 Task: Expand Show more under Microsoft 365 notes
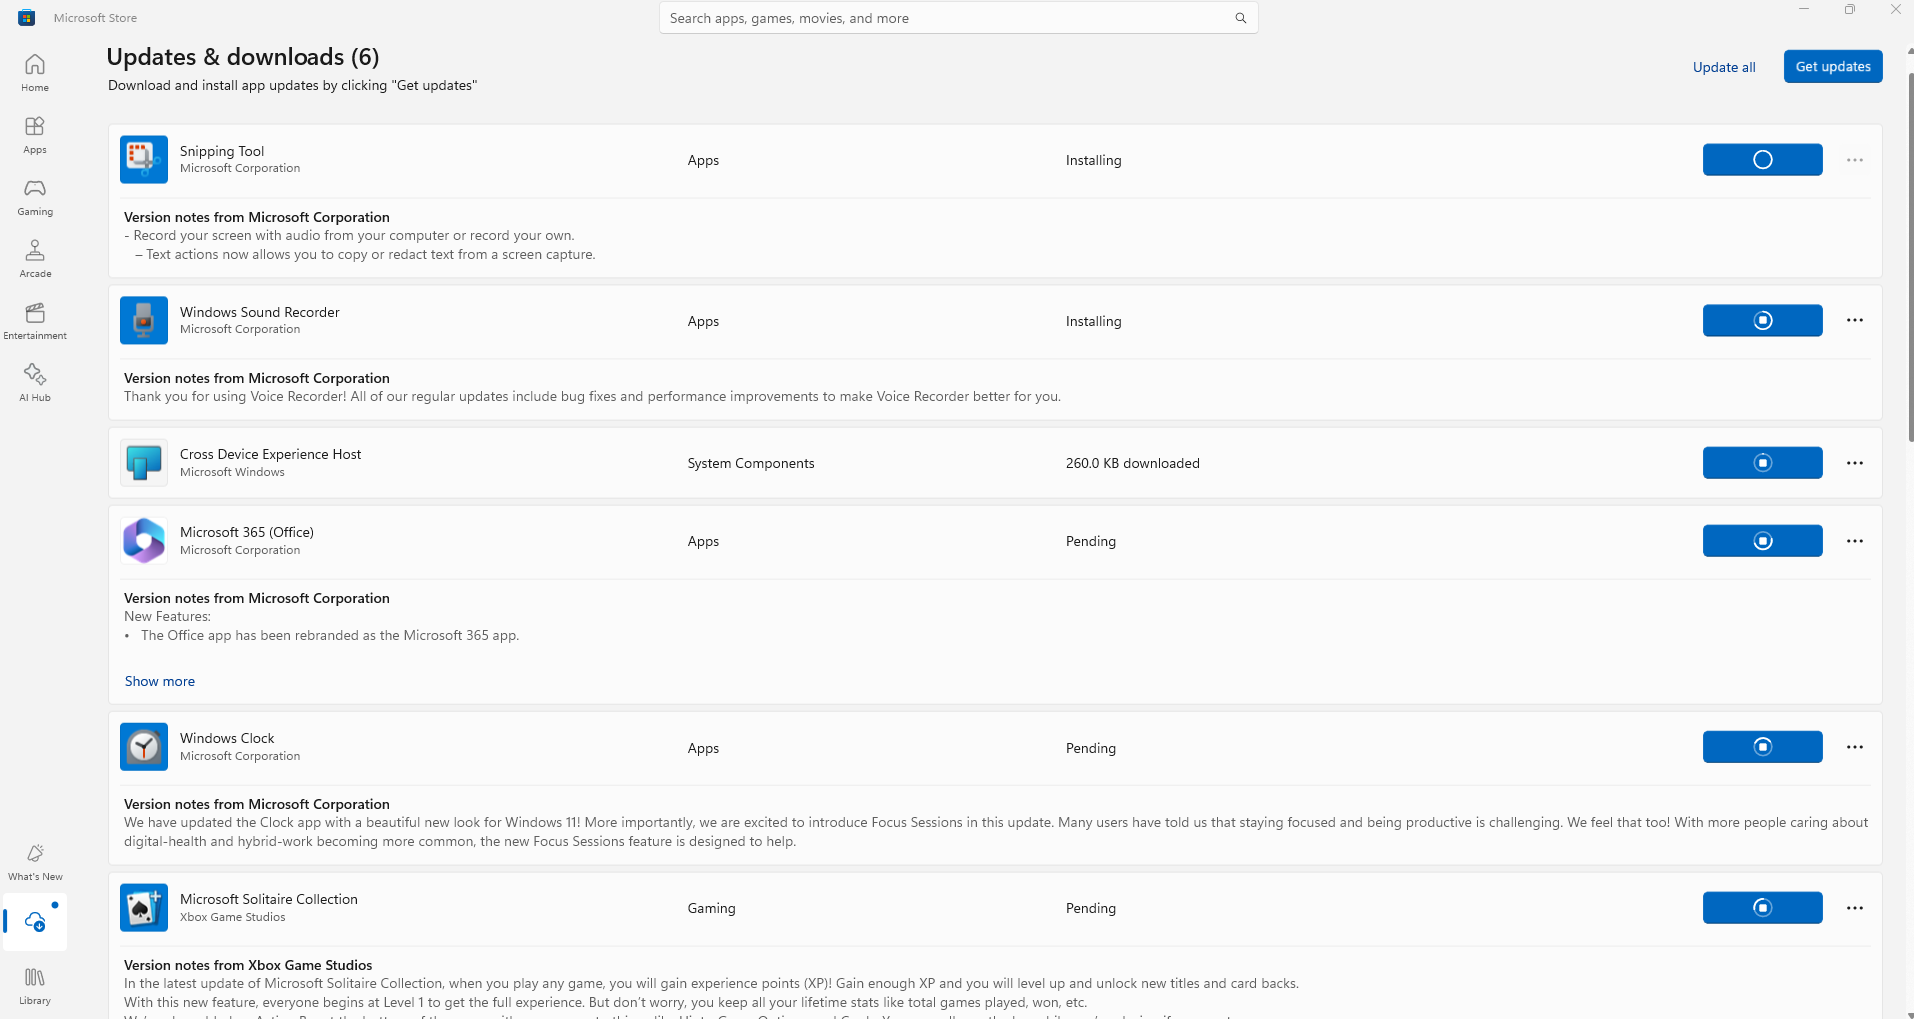[x=160, y=681]
